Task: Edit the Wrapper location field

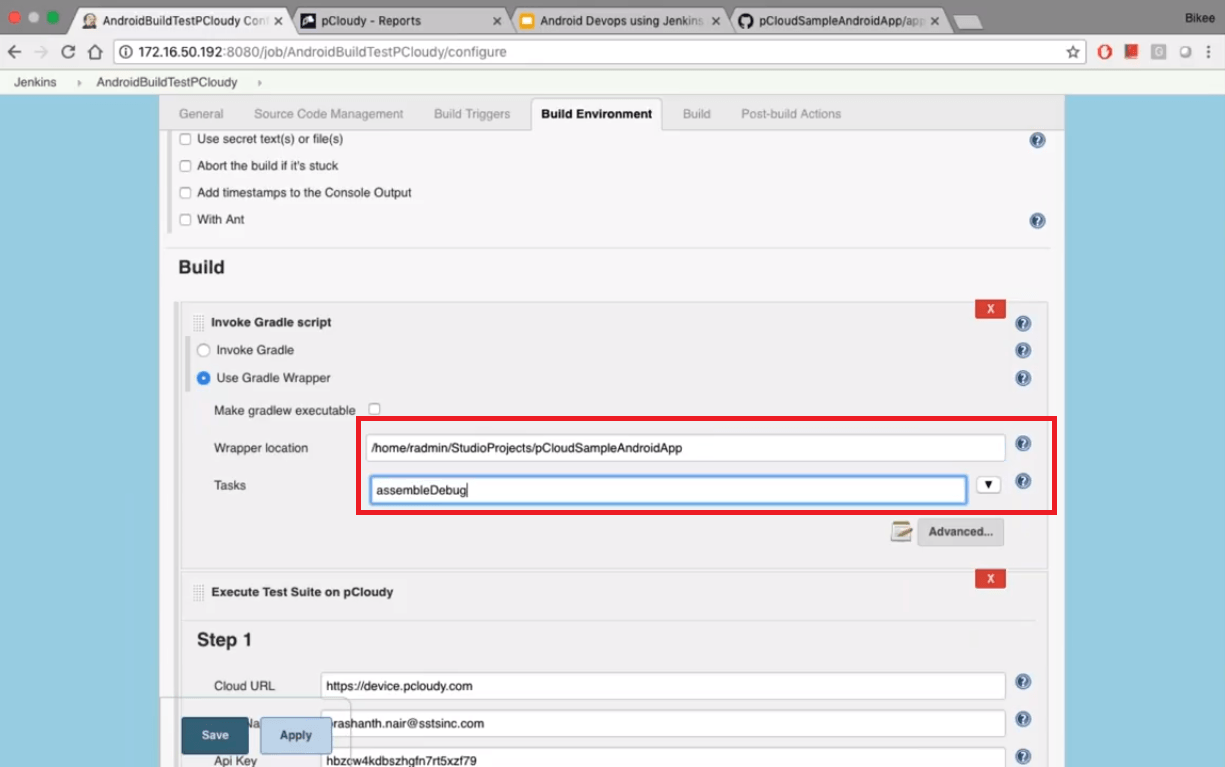Action: tap(685, 448)
